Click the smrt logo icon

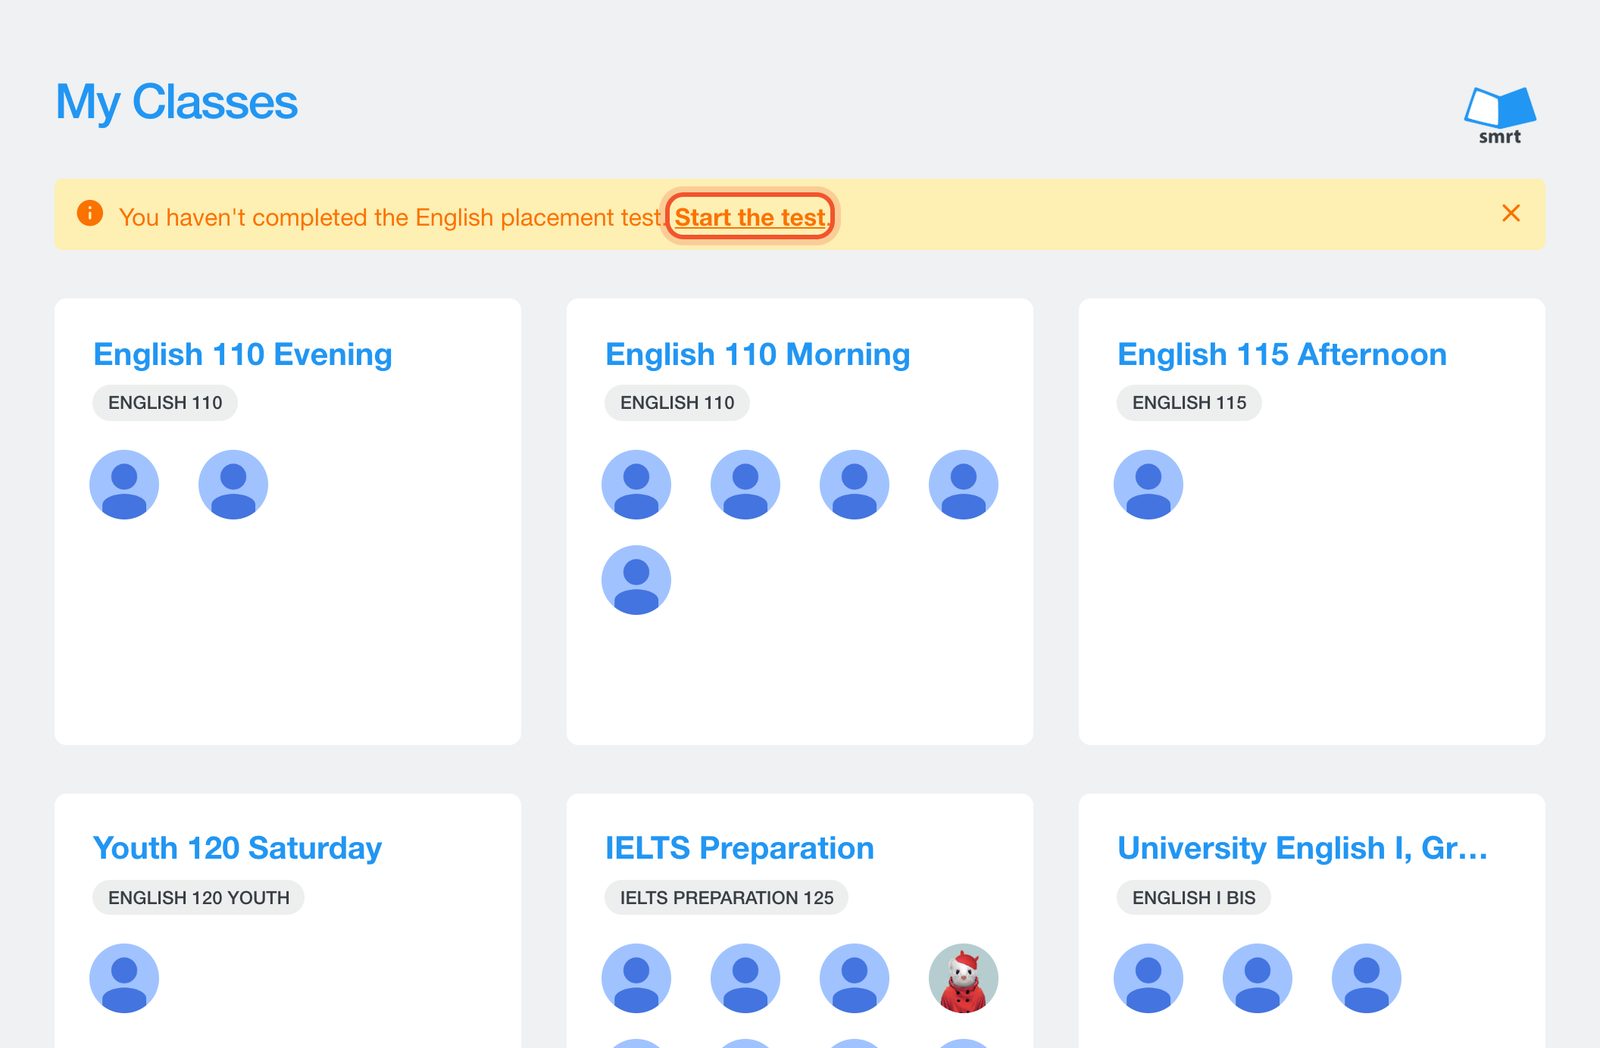coord(1500,115)
